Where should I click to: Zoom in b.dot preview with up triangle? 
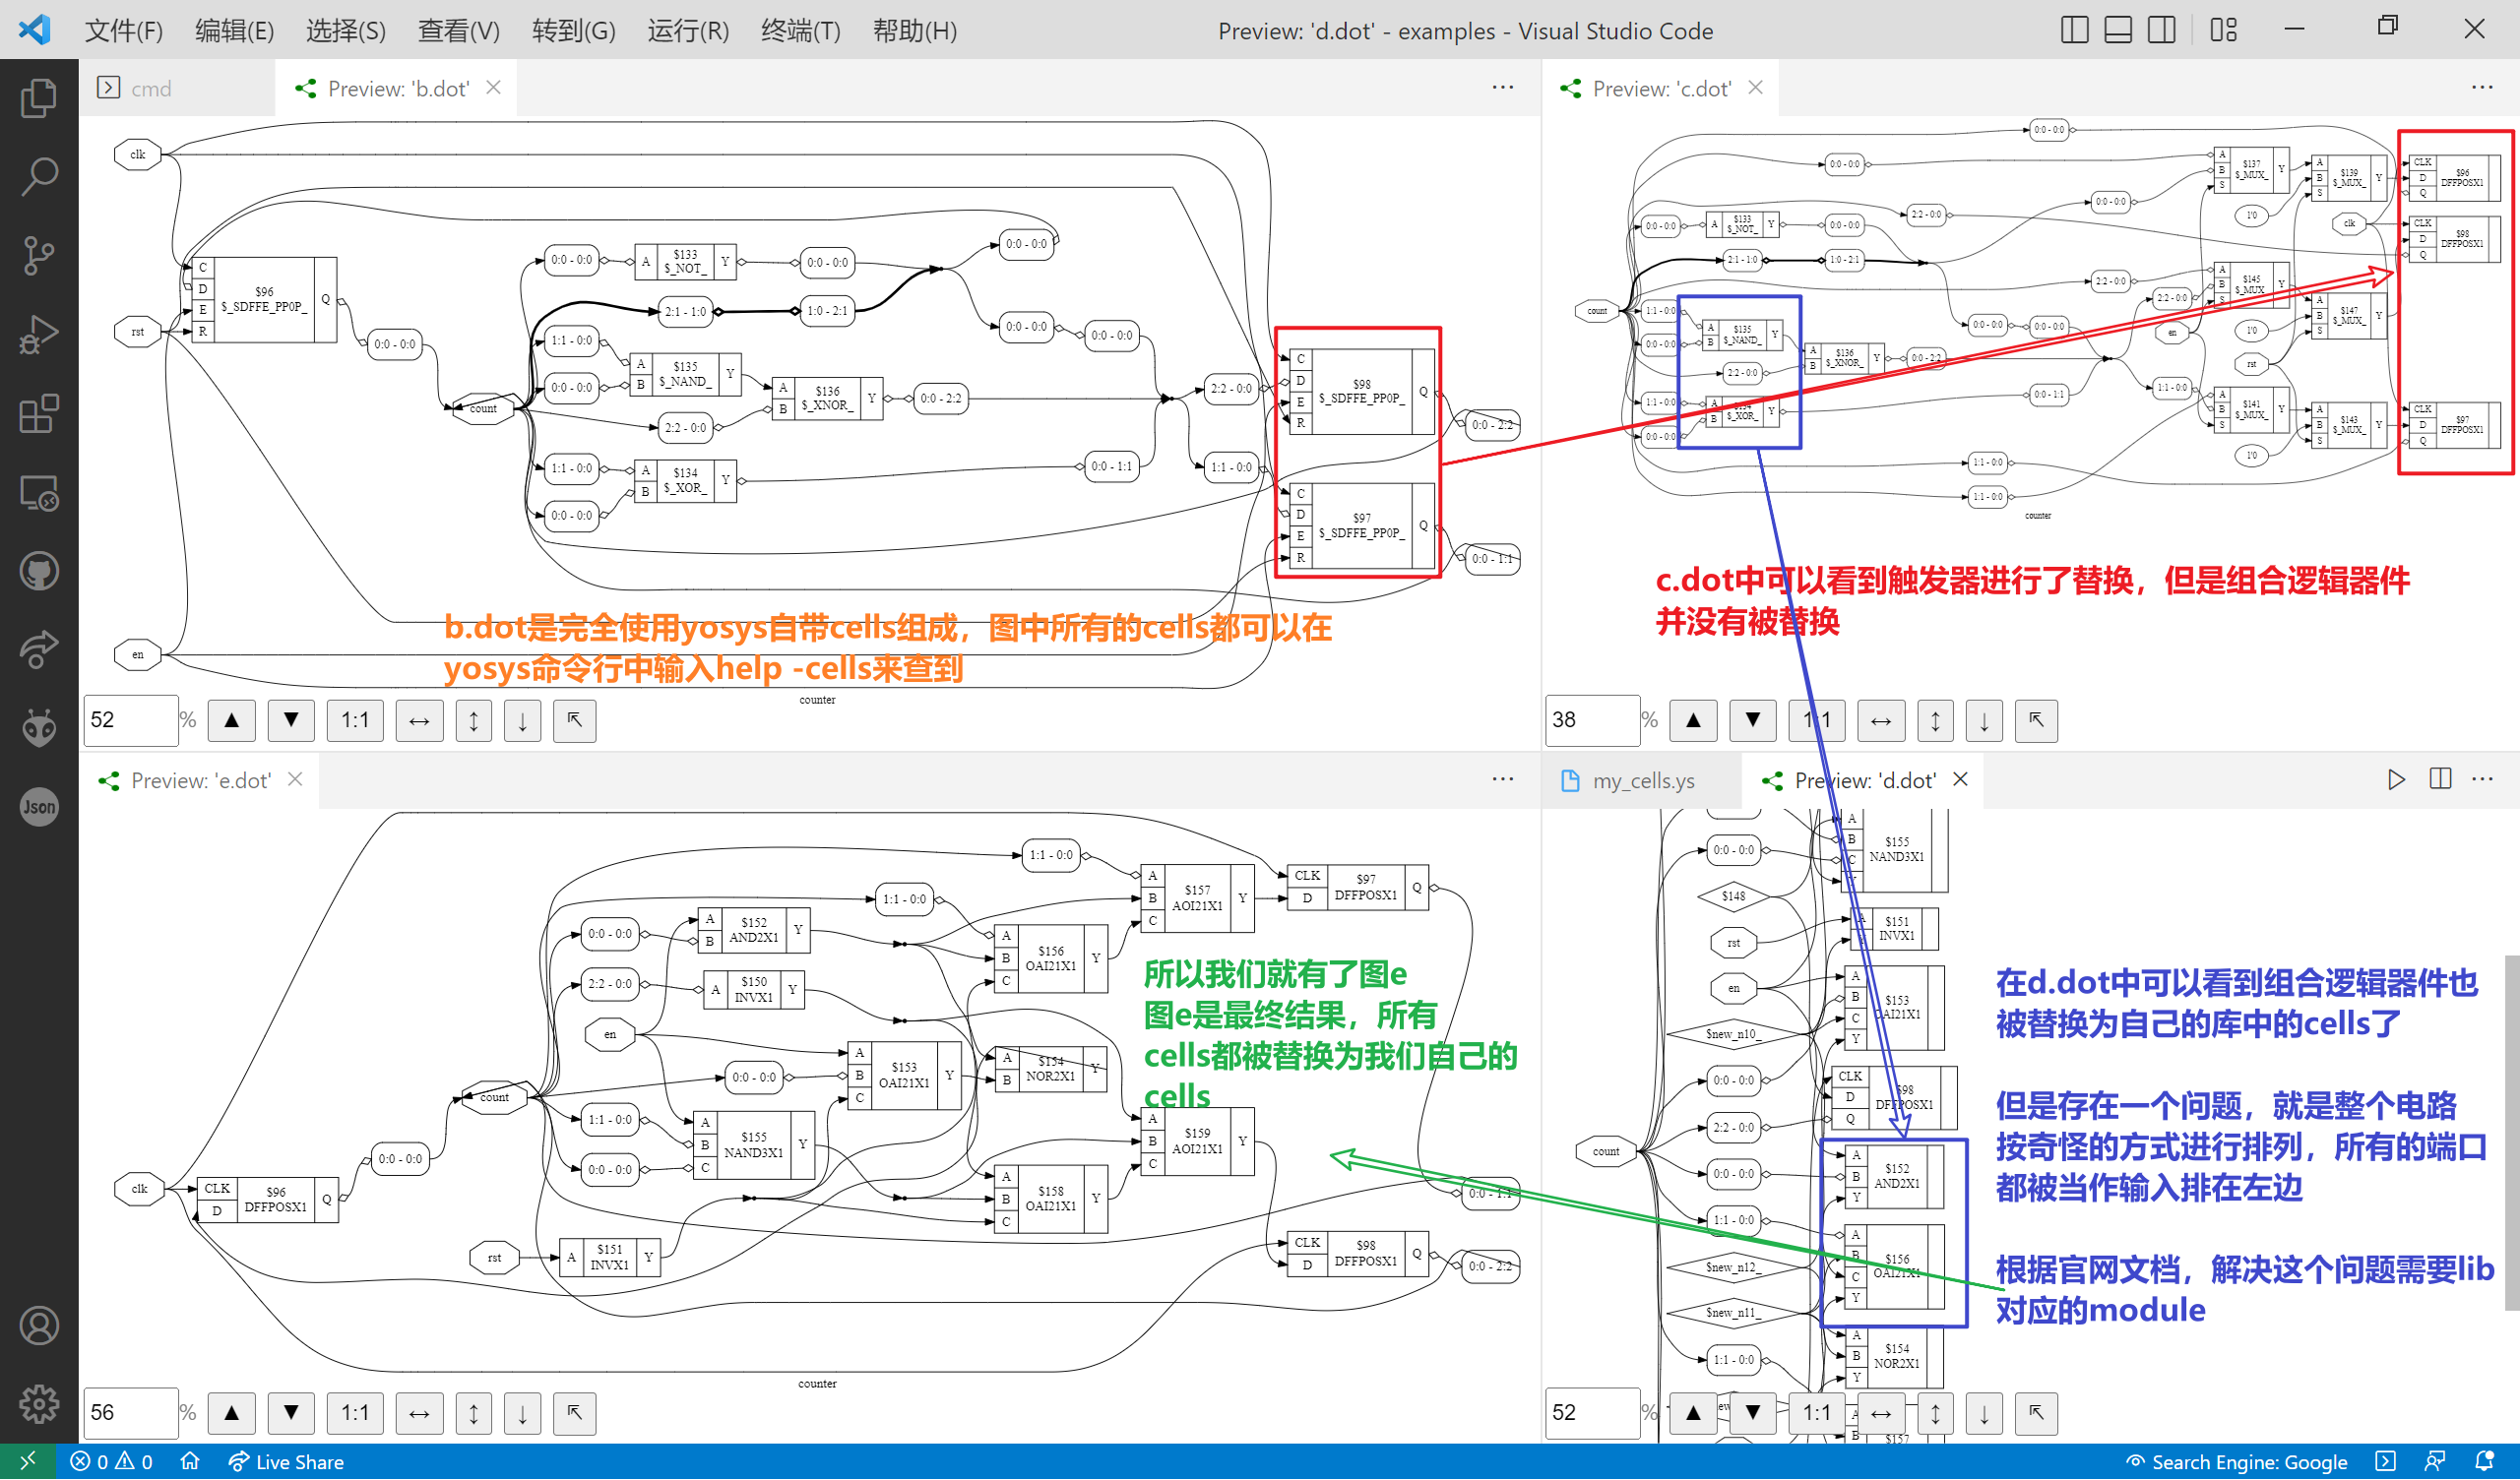[231, 720]
